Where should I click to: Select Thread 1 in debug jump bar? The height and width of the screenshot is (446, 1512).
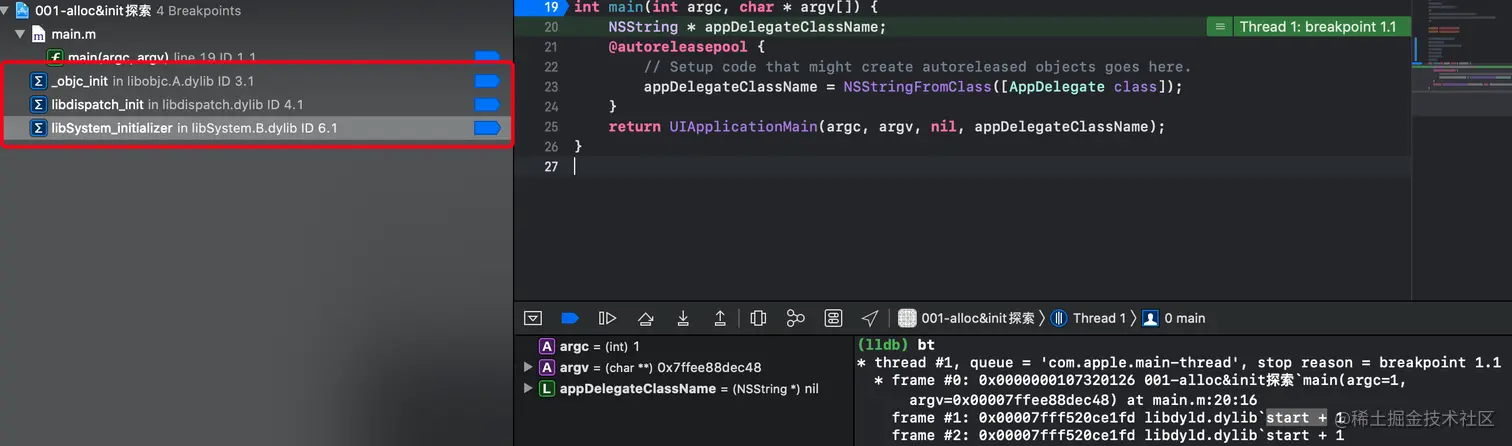tap(1088, 318)
